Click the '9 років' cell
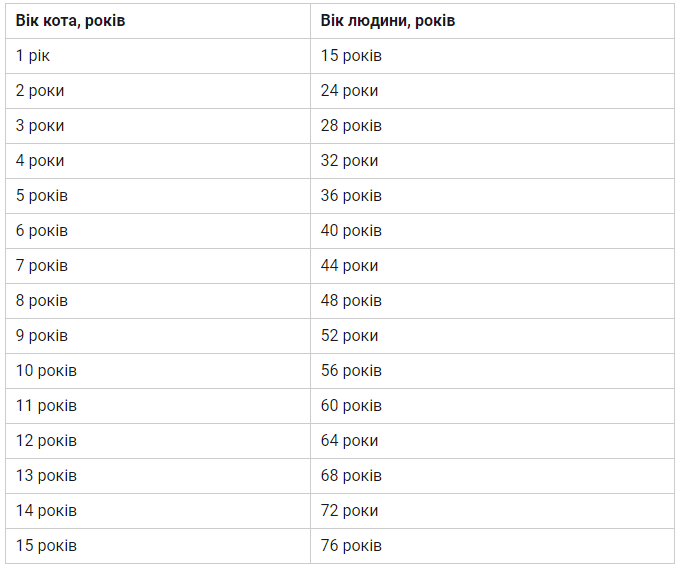Screen dimensions: 679x568 click(42, 336)
